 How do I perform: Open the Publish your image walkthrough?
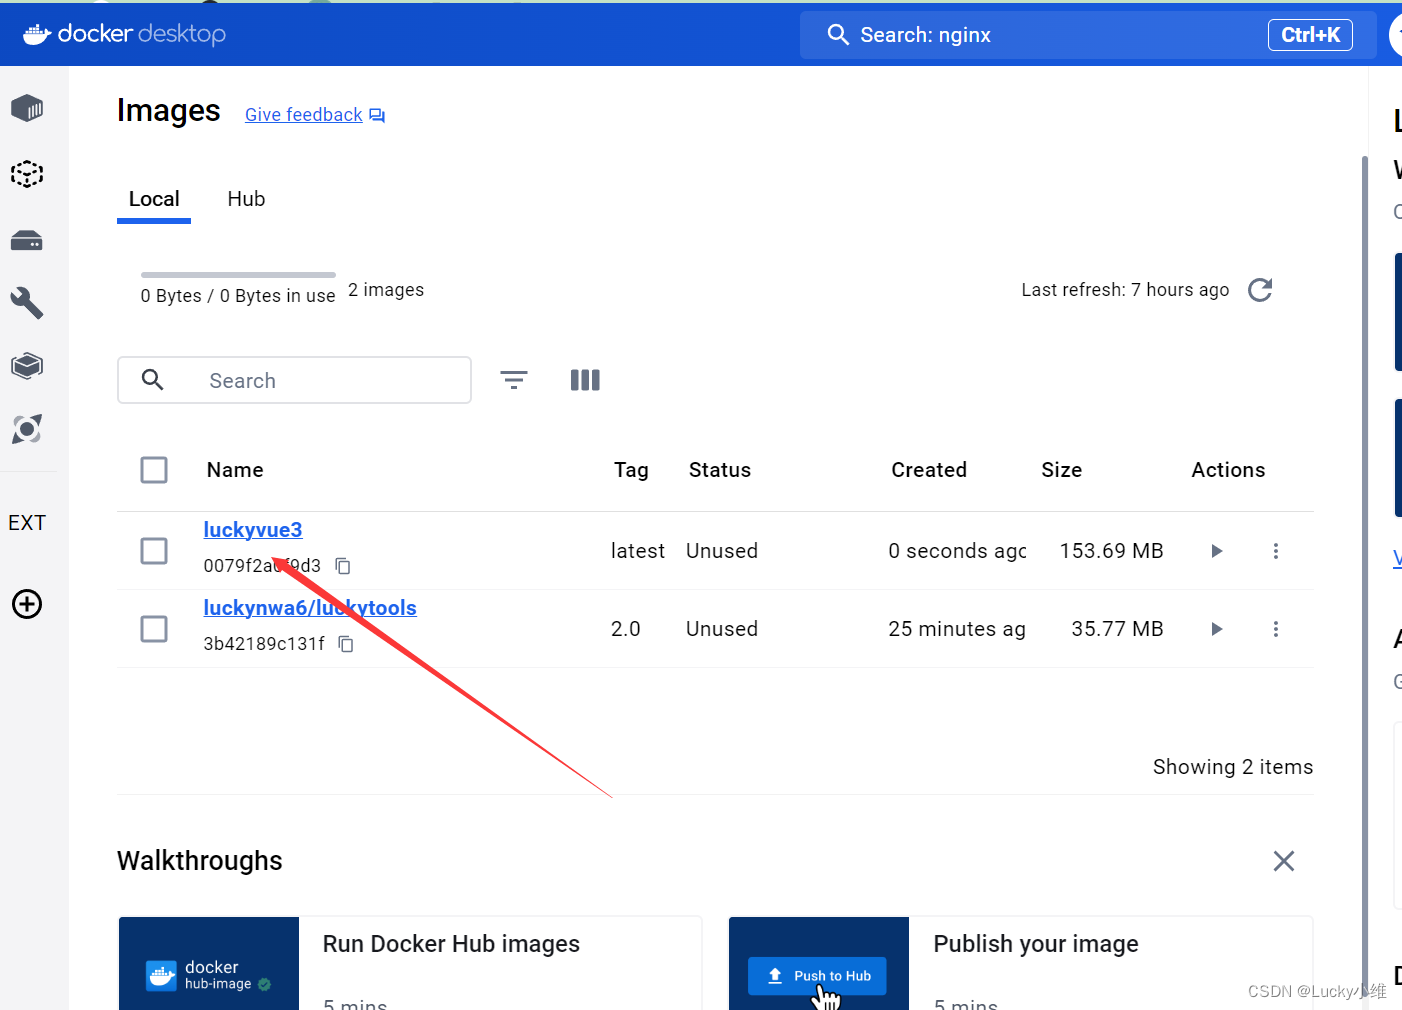coord(1020,963)
